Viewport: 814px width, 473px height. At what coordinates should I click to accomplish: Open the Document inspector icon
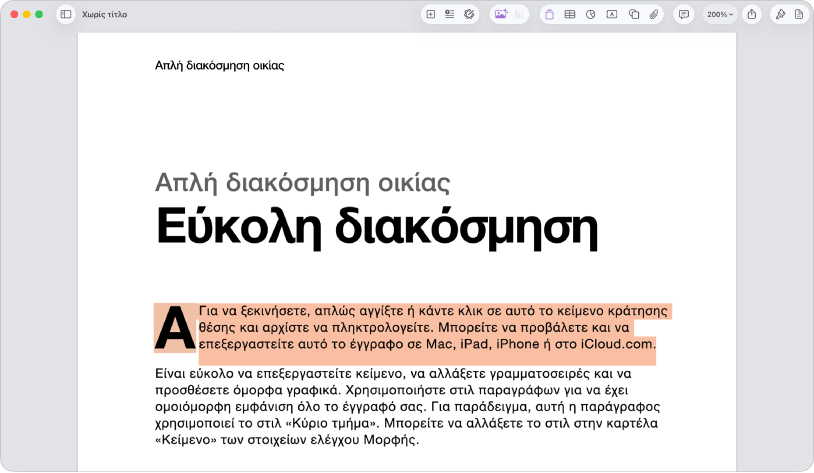(799, 15)
